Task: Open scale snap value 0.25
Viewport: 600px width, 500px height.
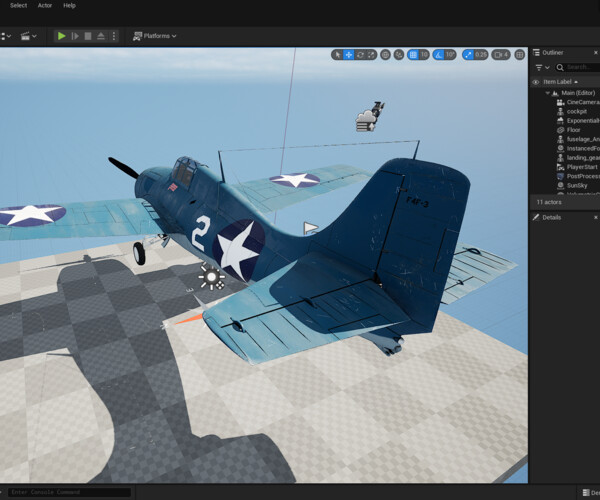Action: pos(481,55)
